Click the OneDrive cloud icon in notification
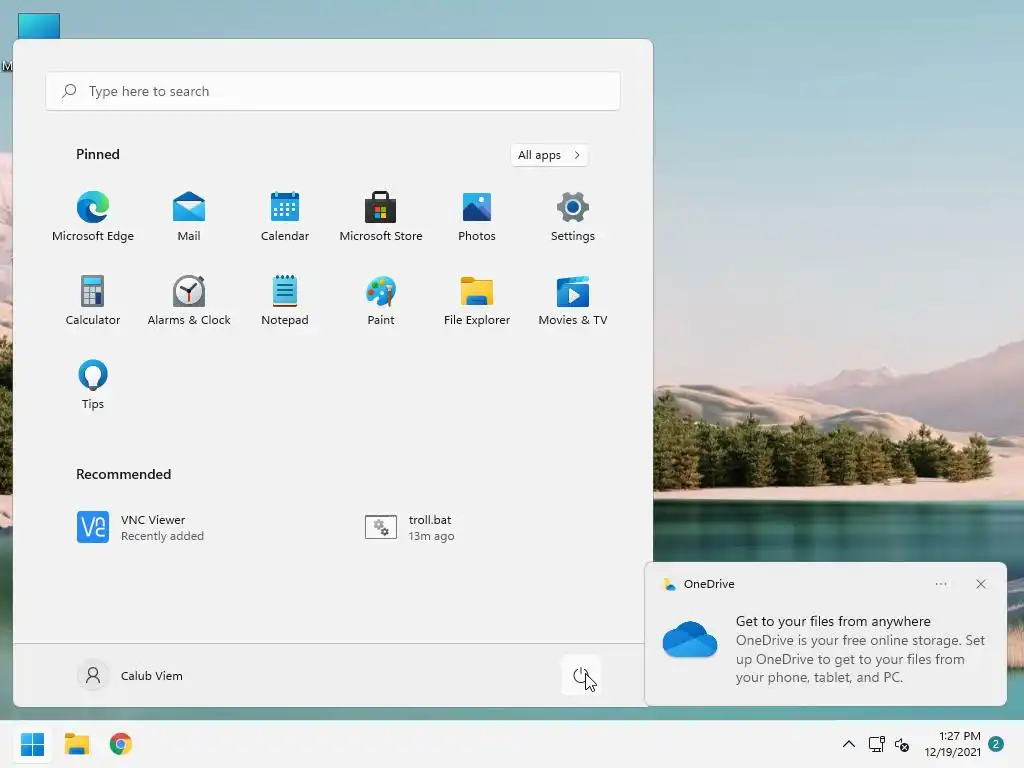The width and height of the screenshot is (1024, 768). [690, 639]
